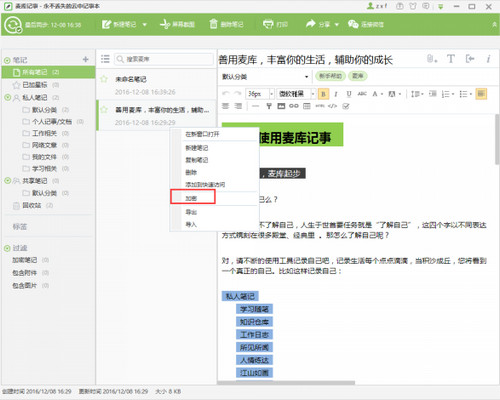Click the green download arrow in the title bar
The height and width of the screenshot is (400, 500).
441,6
